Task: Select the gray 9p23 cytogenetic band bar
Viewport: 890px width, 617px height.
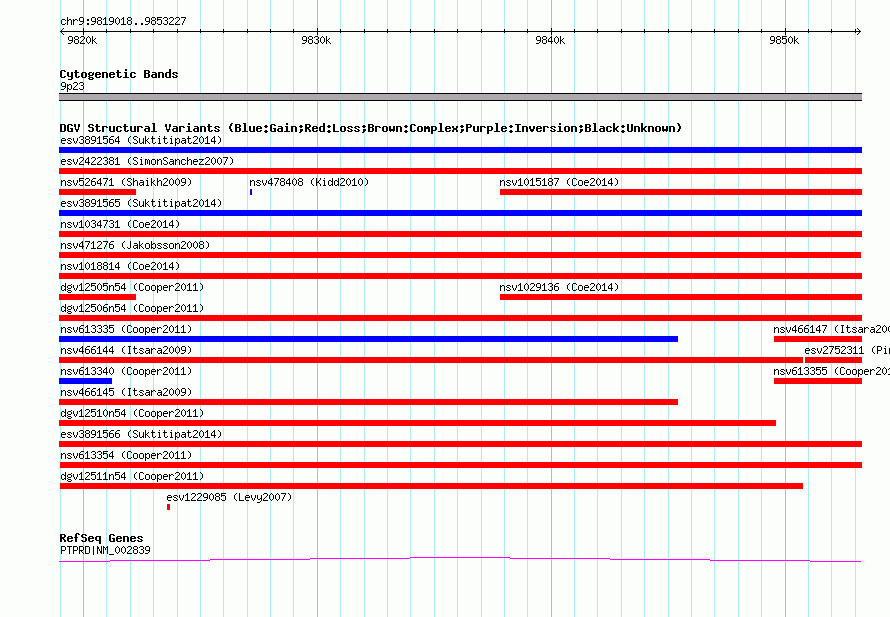Action: [x=460, y=97]
